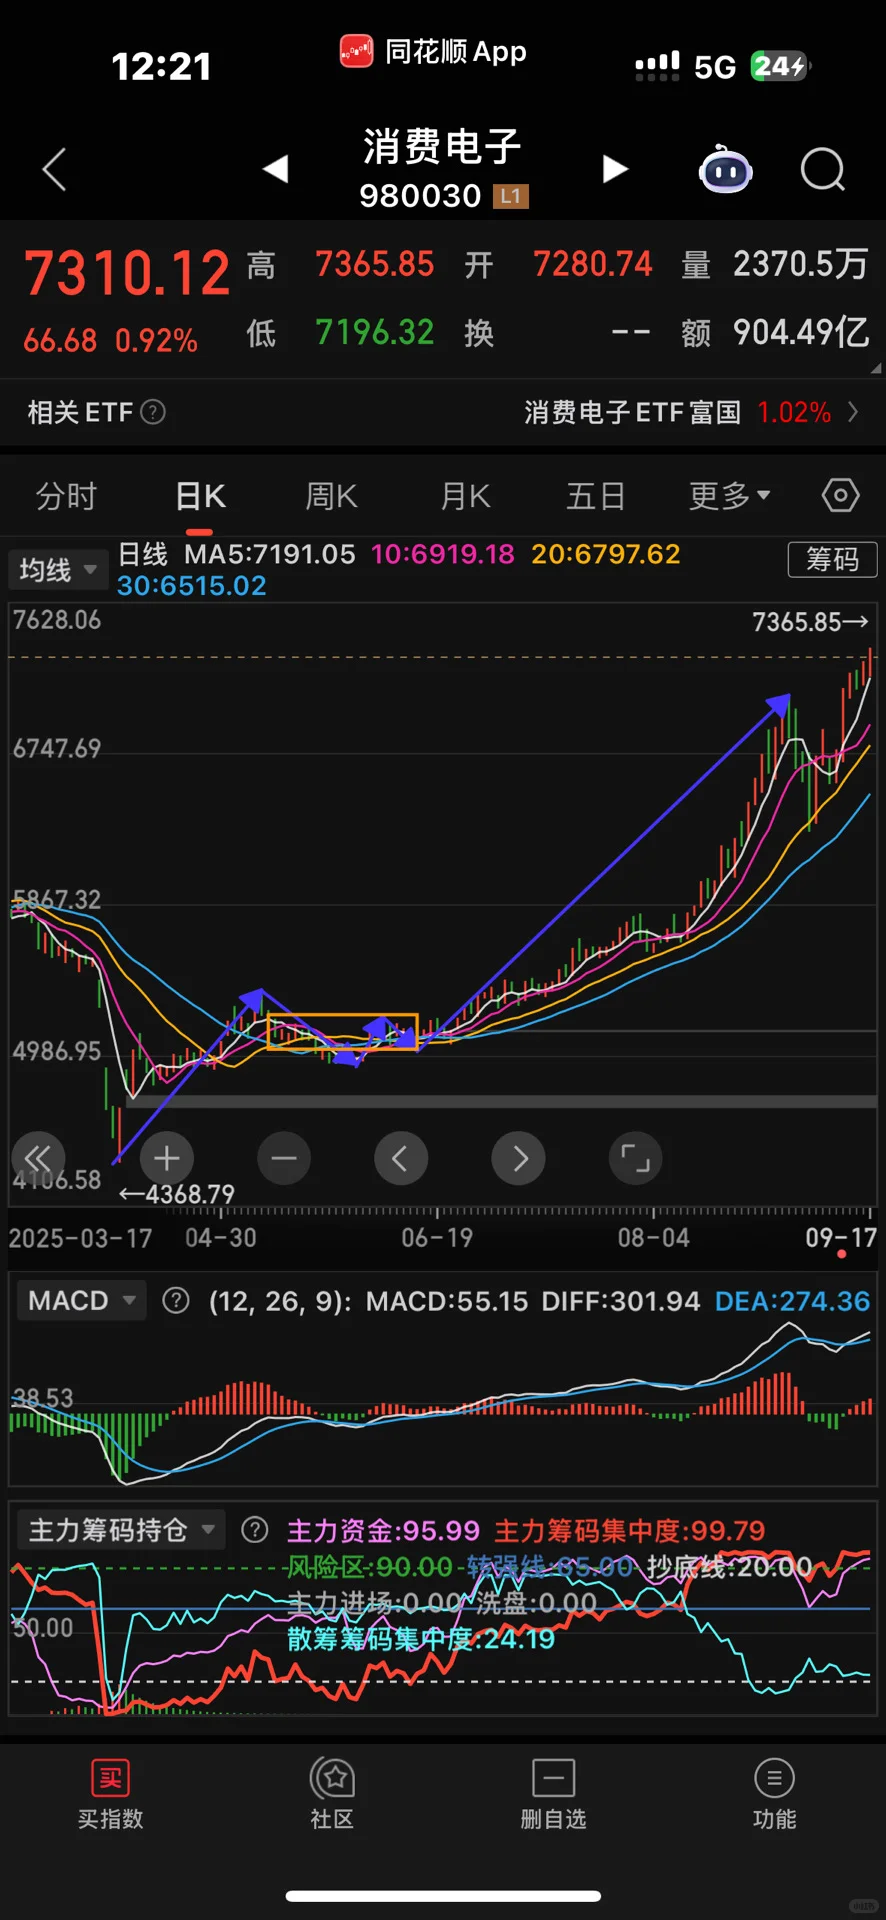Tap the 10:6919.18 moving average value
Screen dimensions: 886x1920
click(443, 554)
